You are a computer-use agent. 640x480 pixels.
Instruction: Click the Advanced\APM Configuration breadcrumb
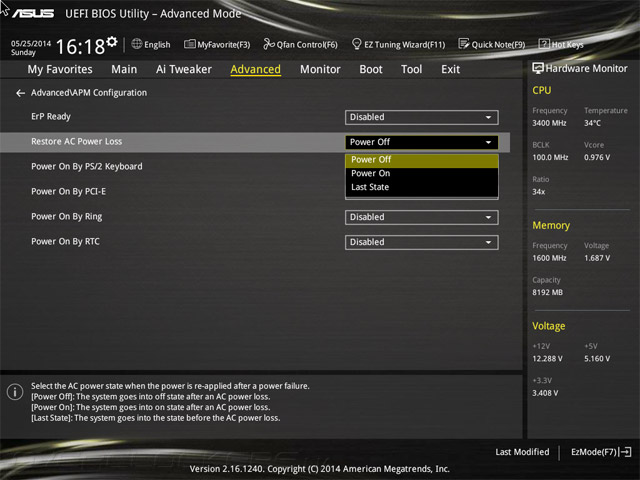click(89, 93)
